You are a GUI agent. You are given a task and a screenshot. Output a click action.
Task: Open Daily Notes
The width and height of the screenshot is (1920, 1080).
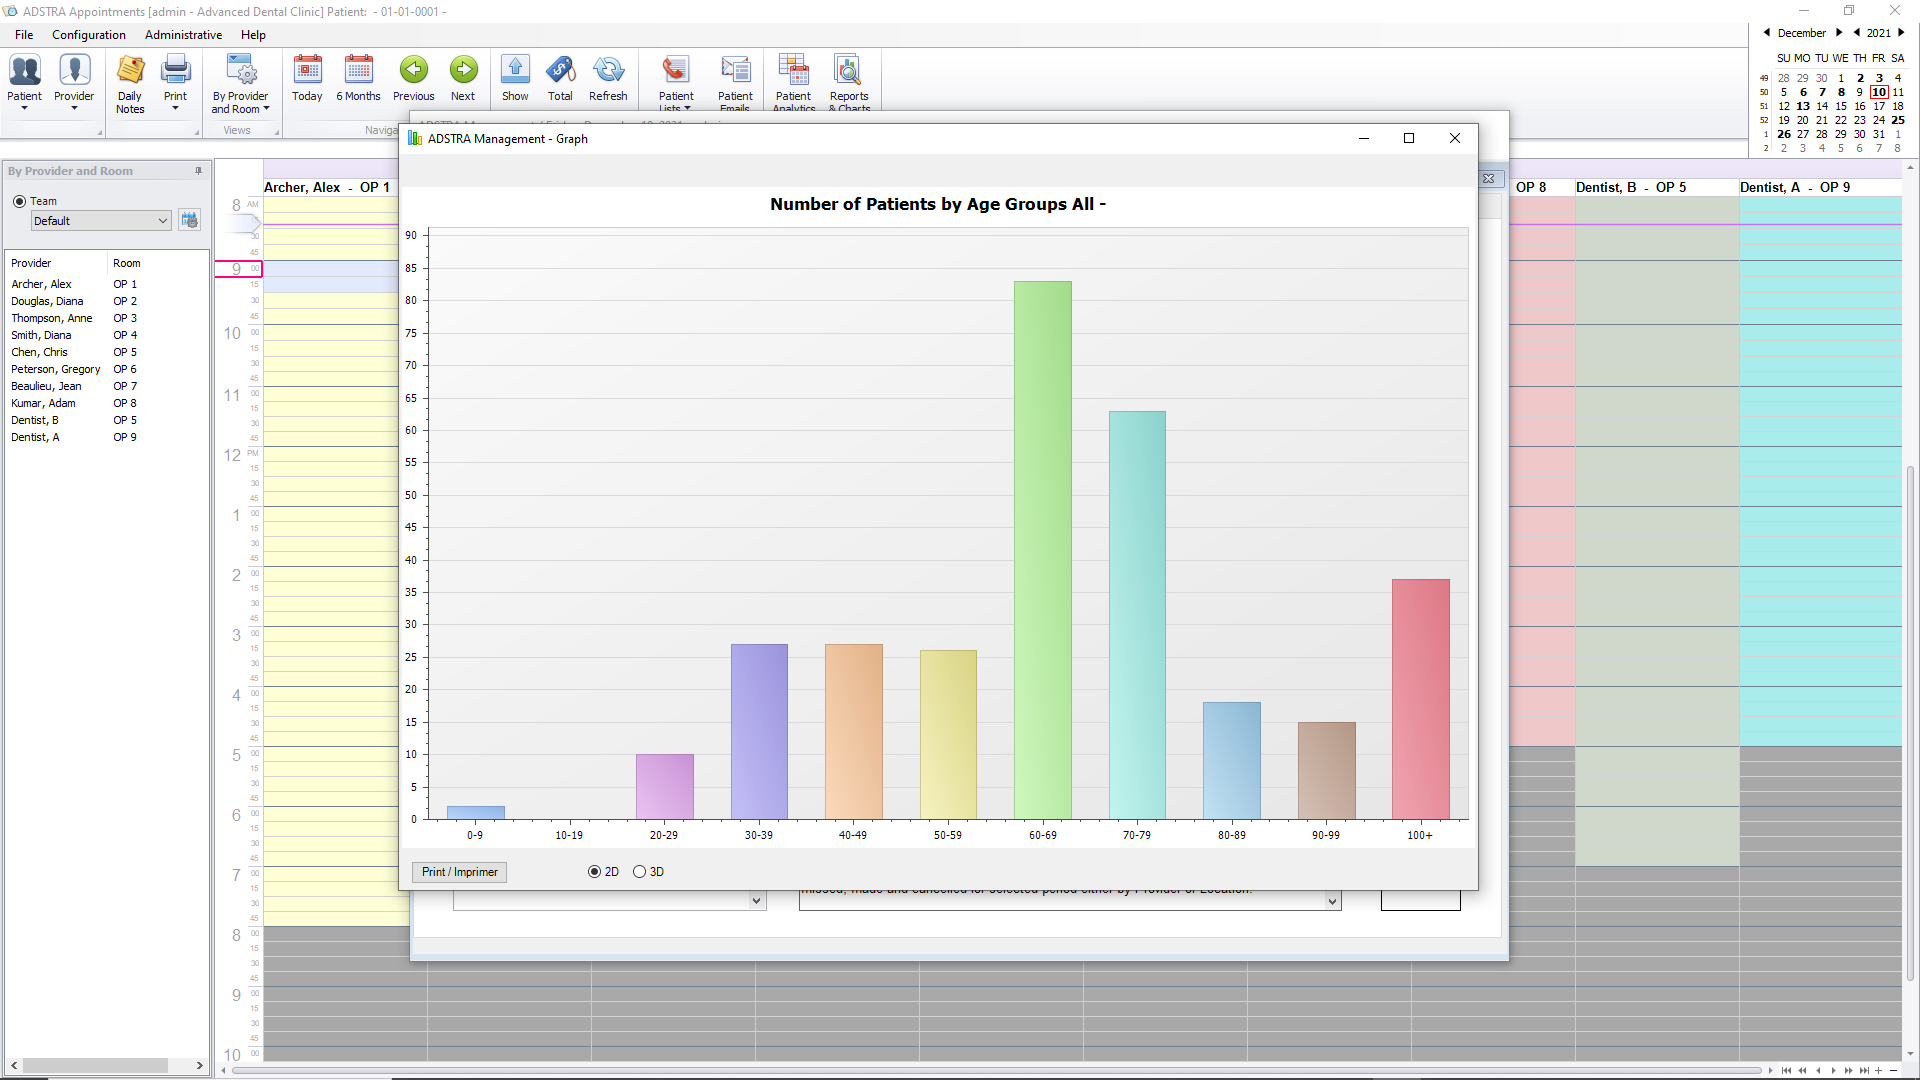tap(130, 80)
